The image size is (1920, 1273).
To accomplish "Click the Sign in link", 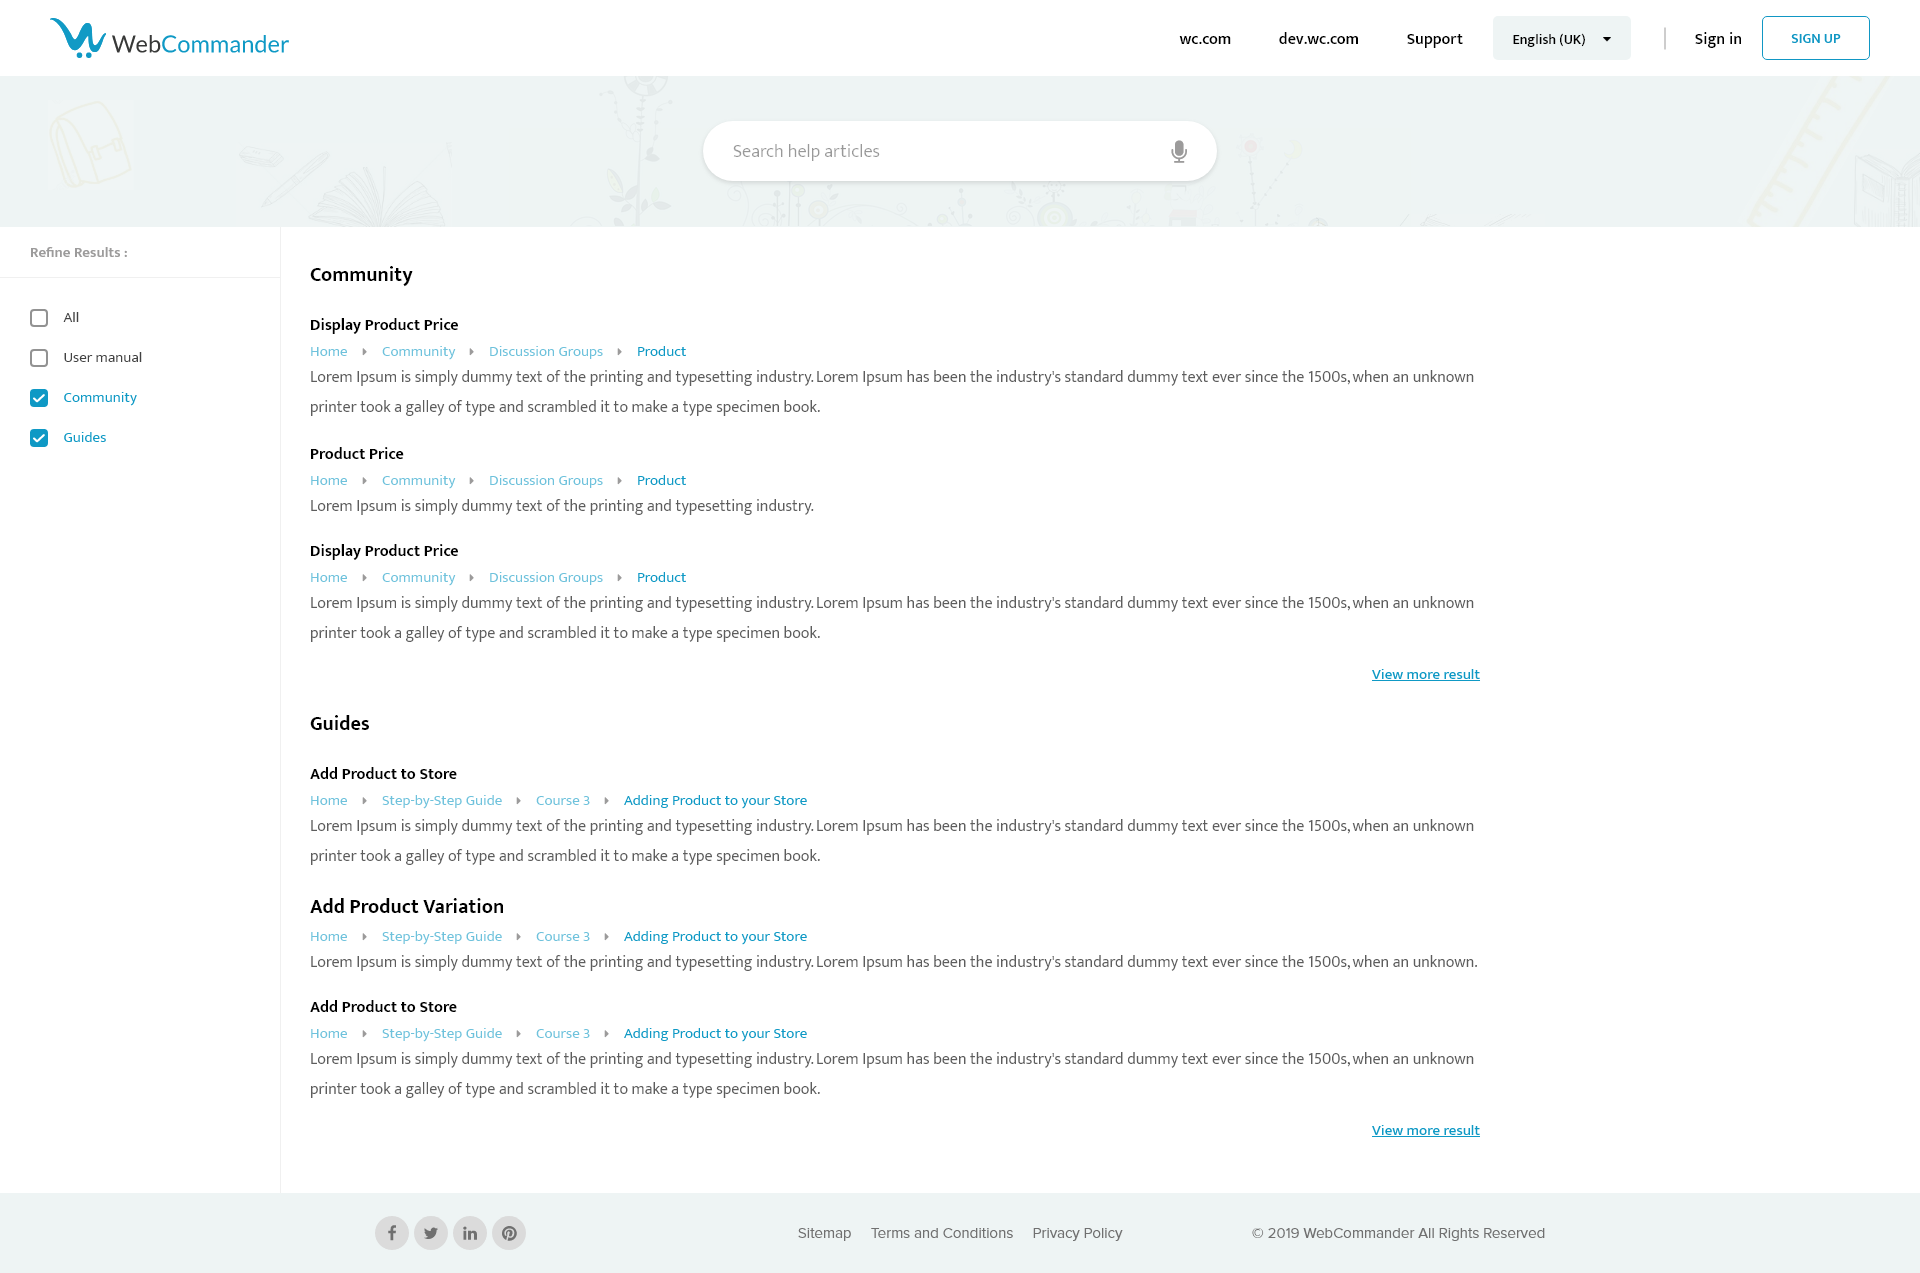I will (1717, 39).
